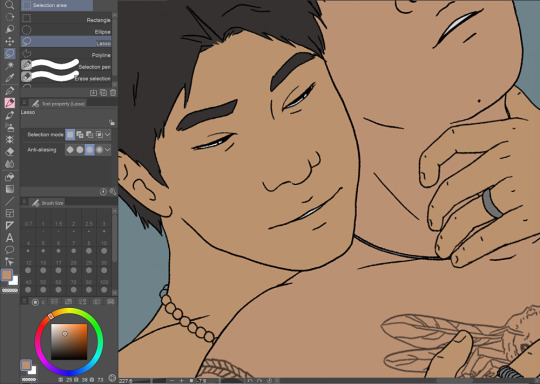540x384 pixels.
Task: Select the Text tool
Action: (10, 238)
